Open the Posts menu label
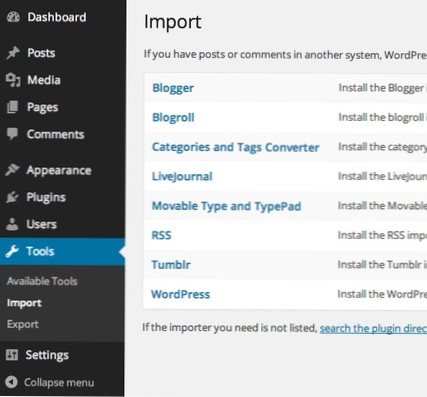 [41, 53]
